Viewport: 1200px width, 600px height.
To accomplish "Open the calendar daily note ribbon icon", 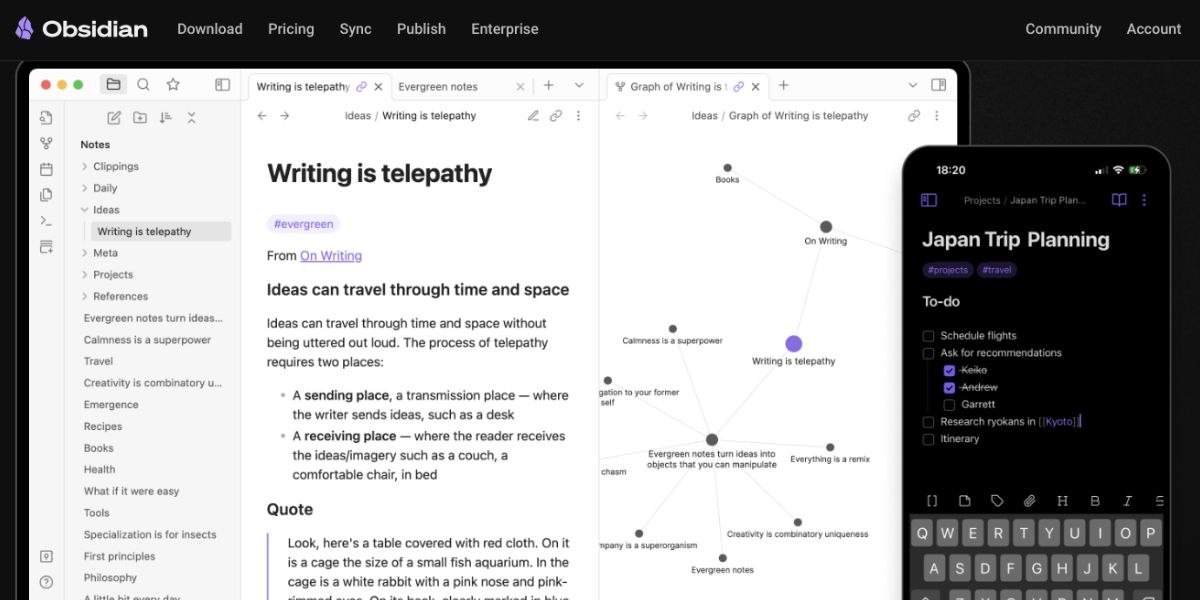I will (46, 169).
